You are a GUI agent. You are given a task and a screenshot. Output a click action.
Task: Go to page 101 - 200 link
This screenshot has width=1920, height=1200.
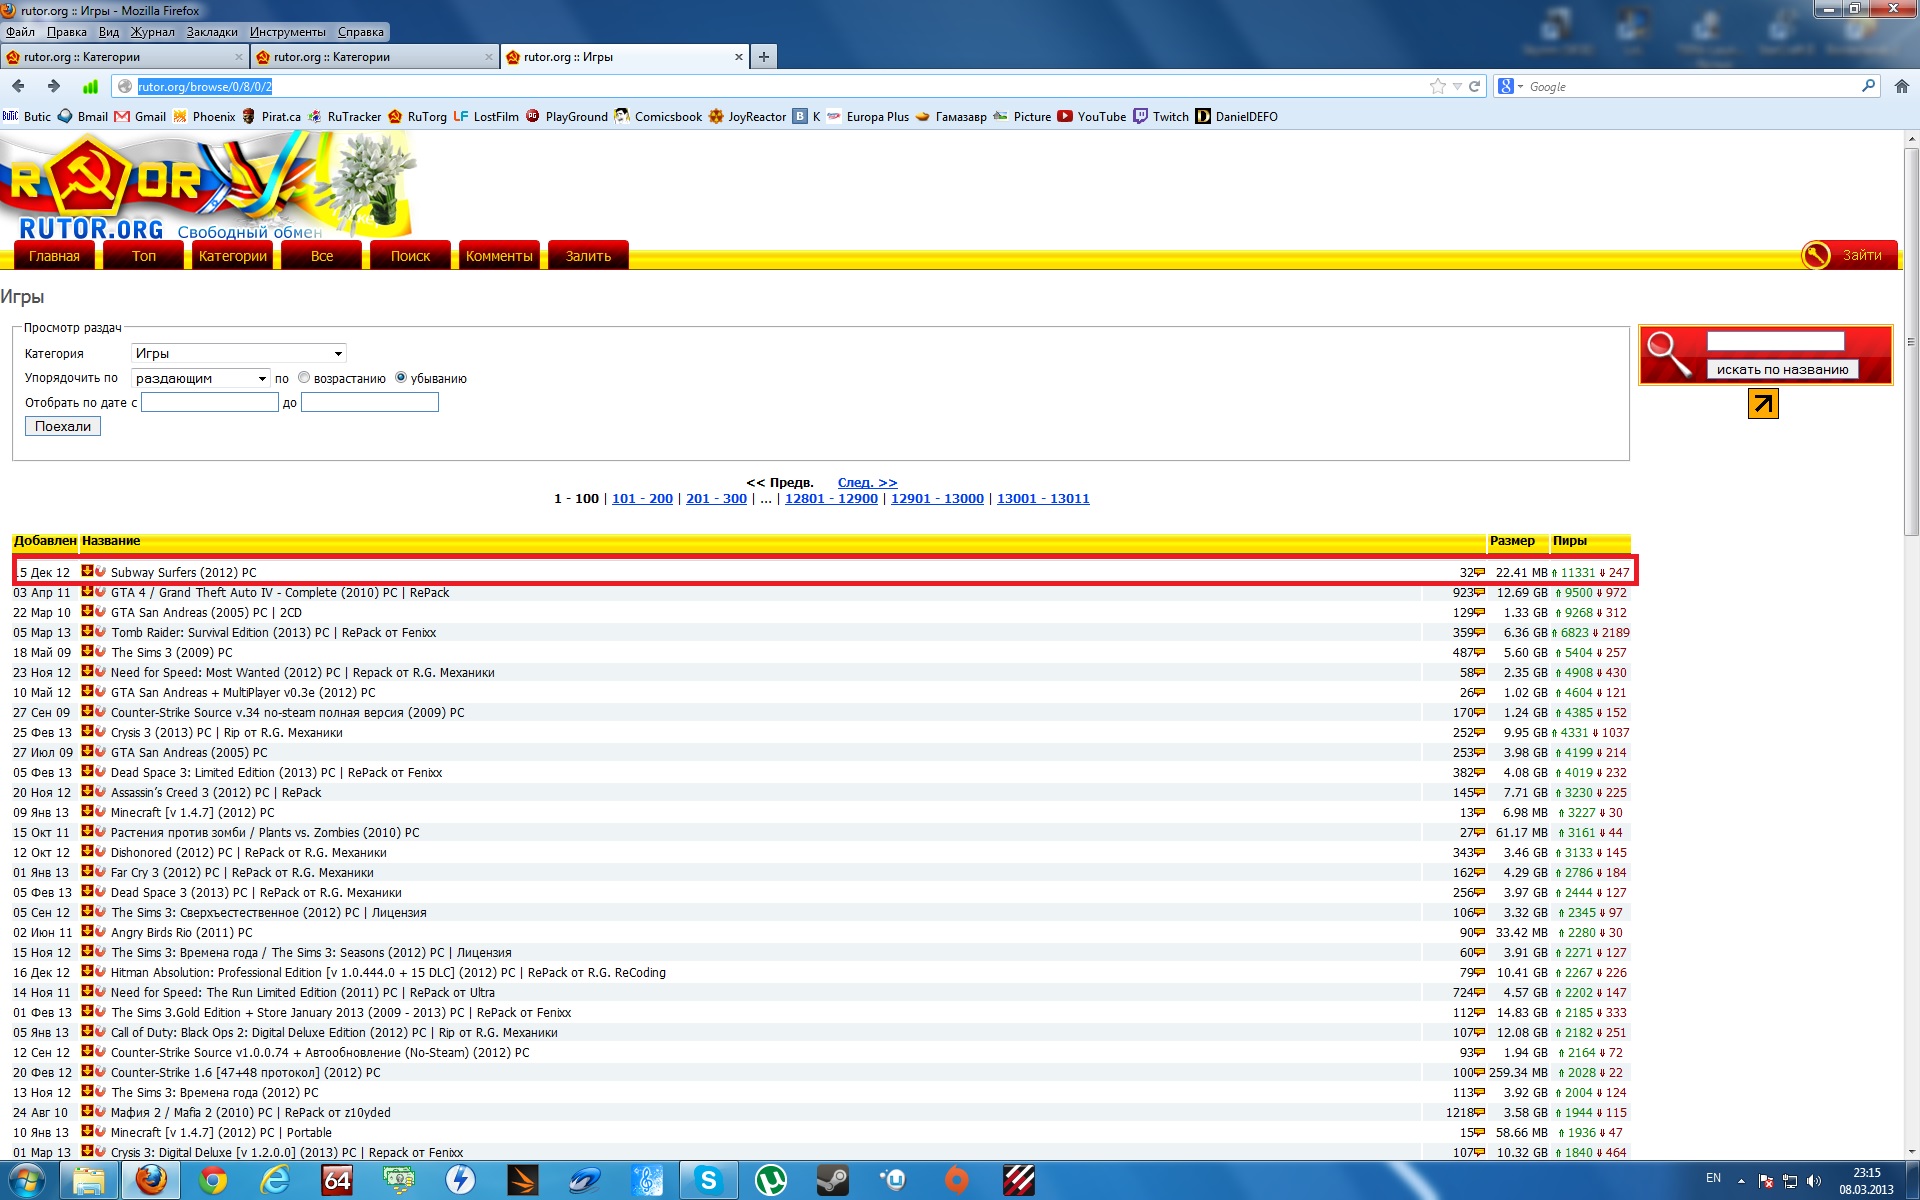[x=642, y=499]
